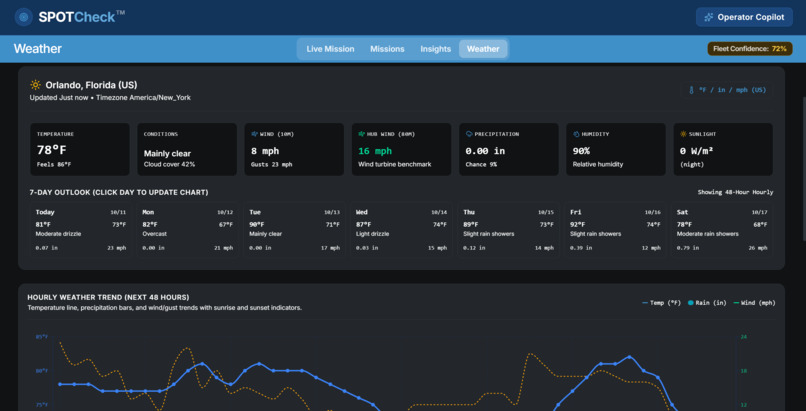The height and width of the screenshot is (411, 806).
Task: Click the Temperature 78°F card
Action: point(80,150)
